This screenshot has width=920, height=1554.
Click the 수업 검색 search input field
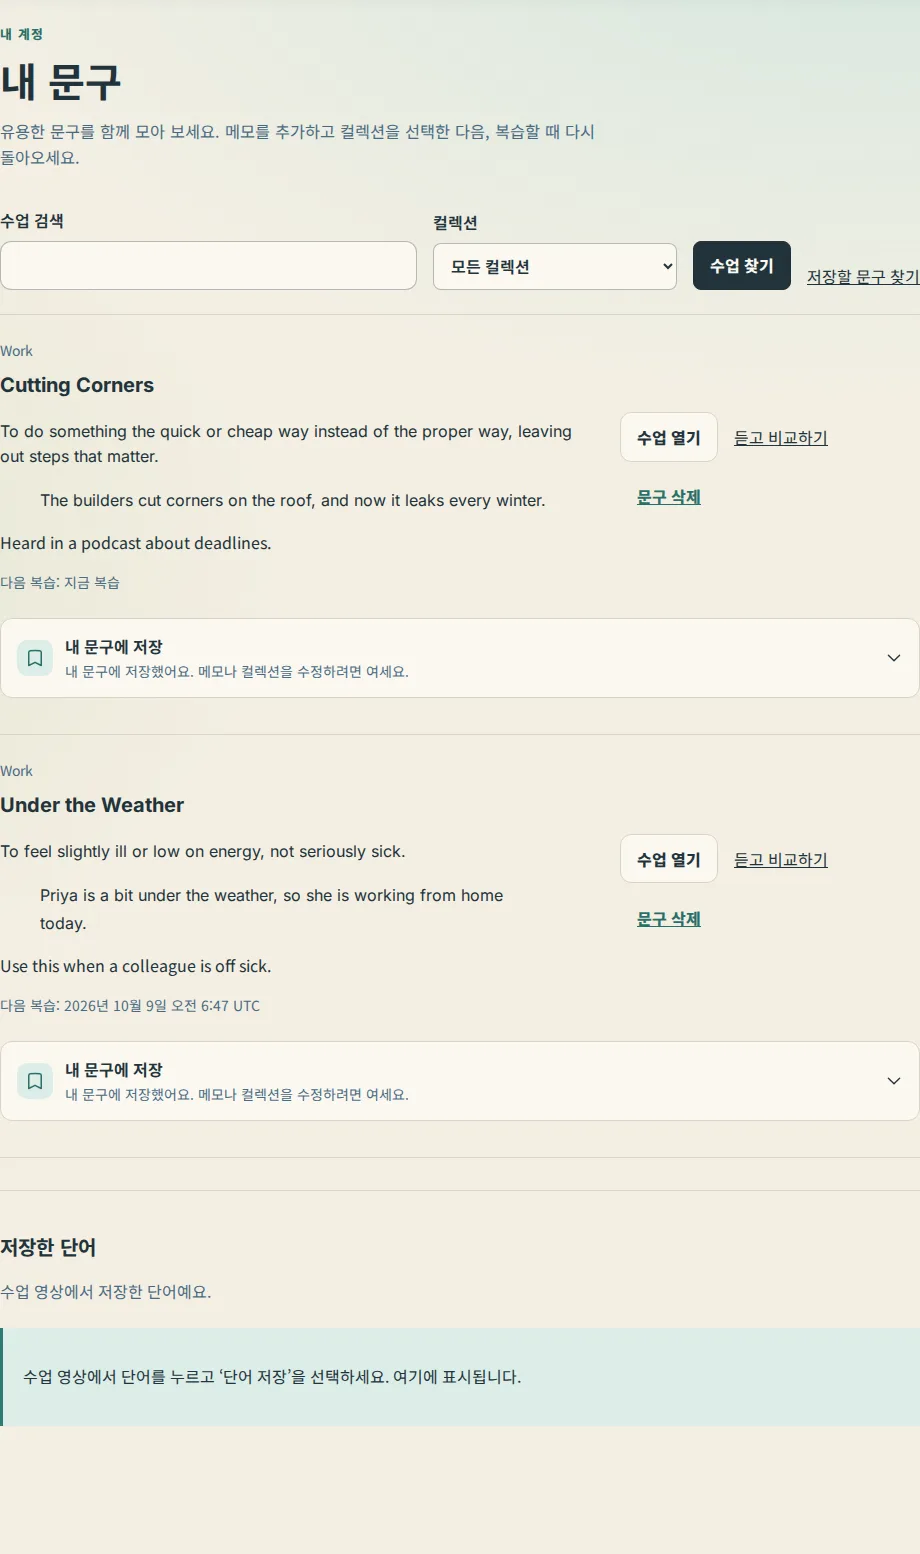coord(208,265)
